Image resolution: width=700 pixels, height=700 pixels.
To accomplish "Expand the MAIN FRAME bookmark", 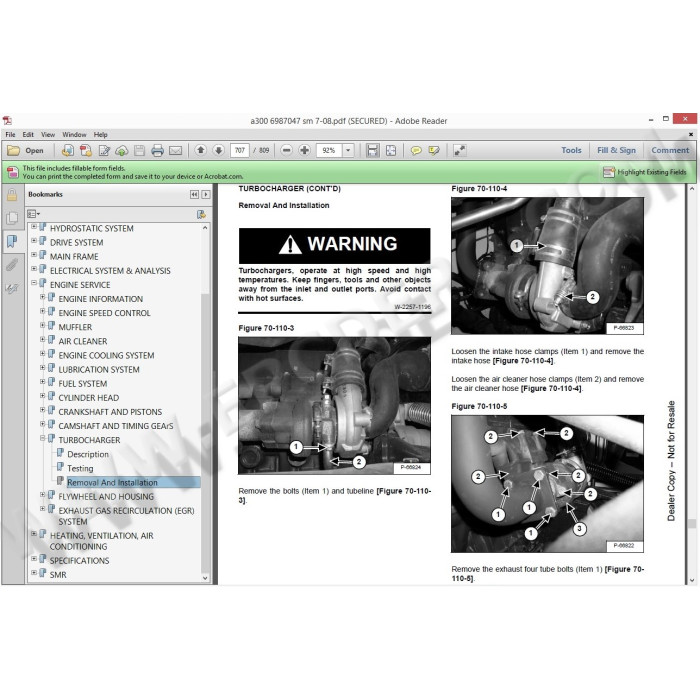I will (x=34, y=255).
